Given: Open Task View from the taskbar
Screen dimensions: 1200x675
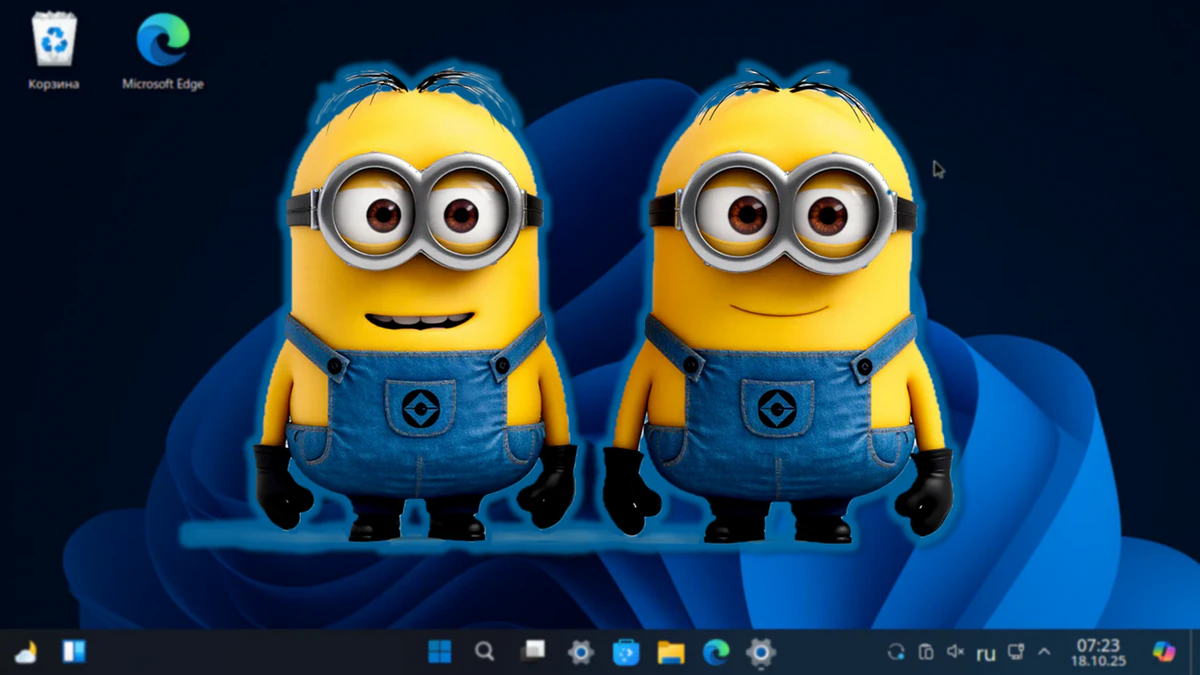Looking at the screenshot, I should [533, 652].
